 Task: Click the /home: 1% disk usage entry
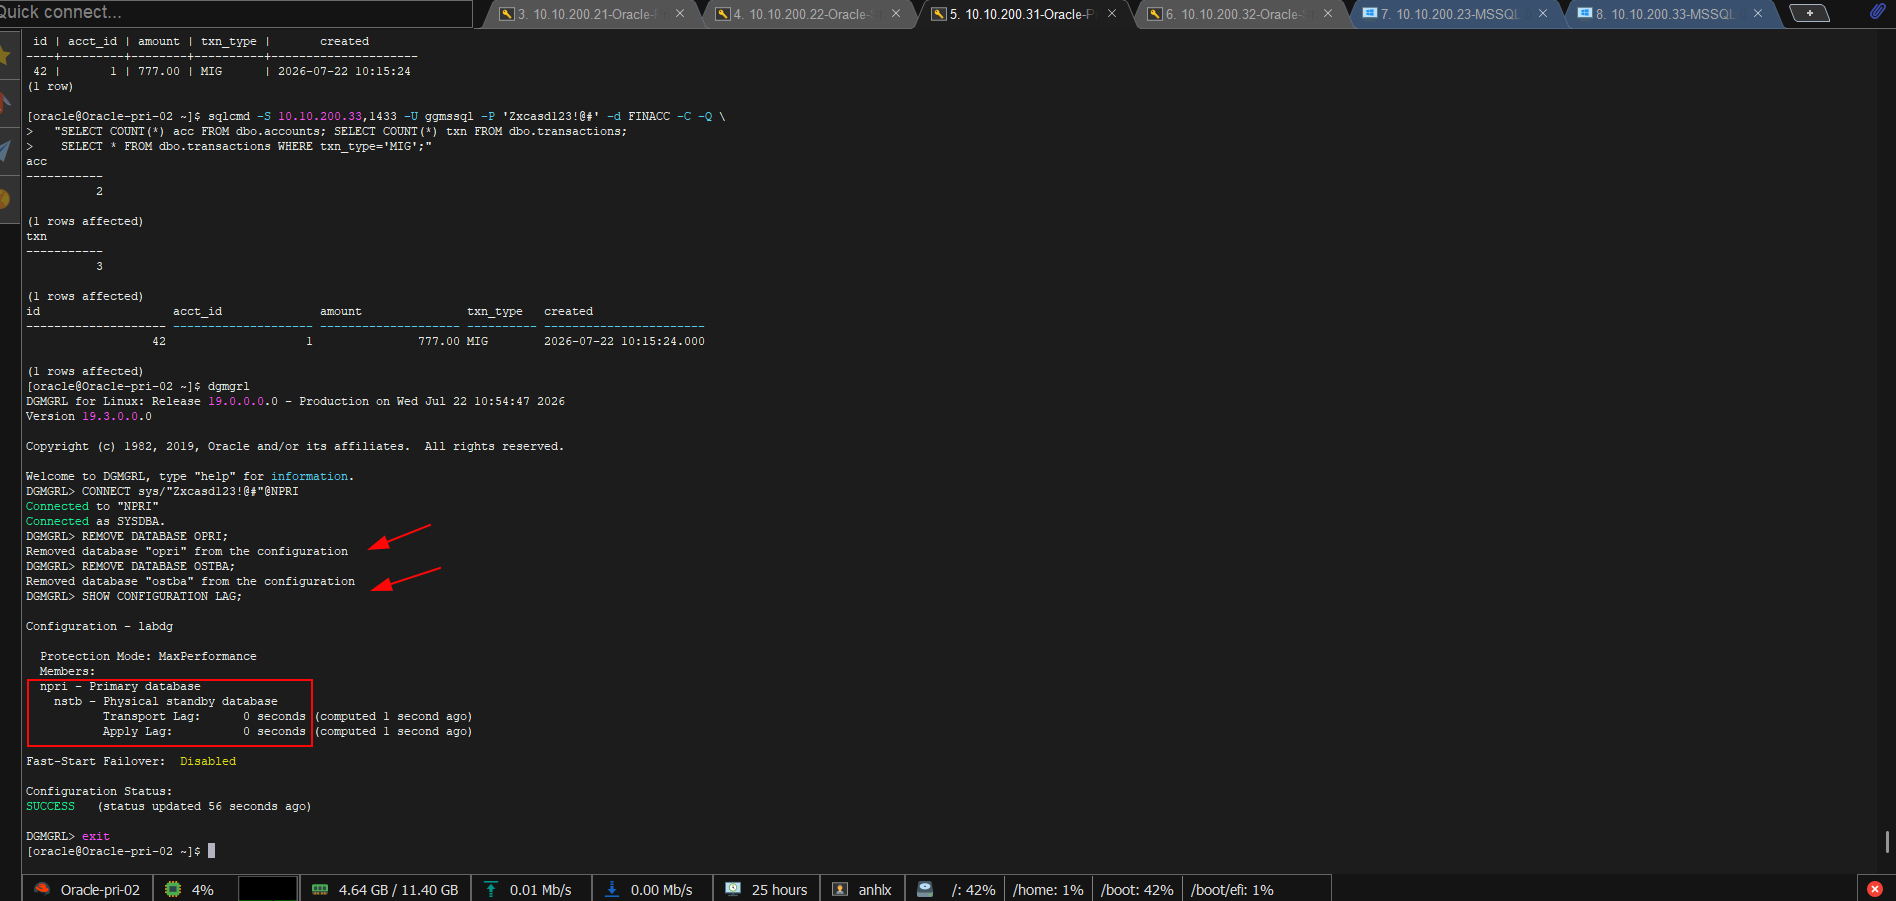click(1048, 890)
